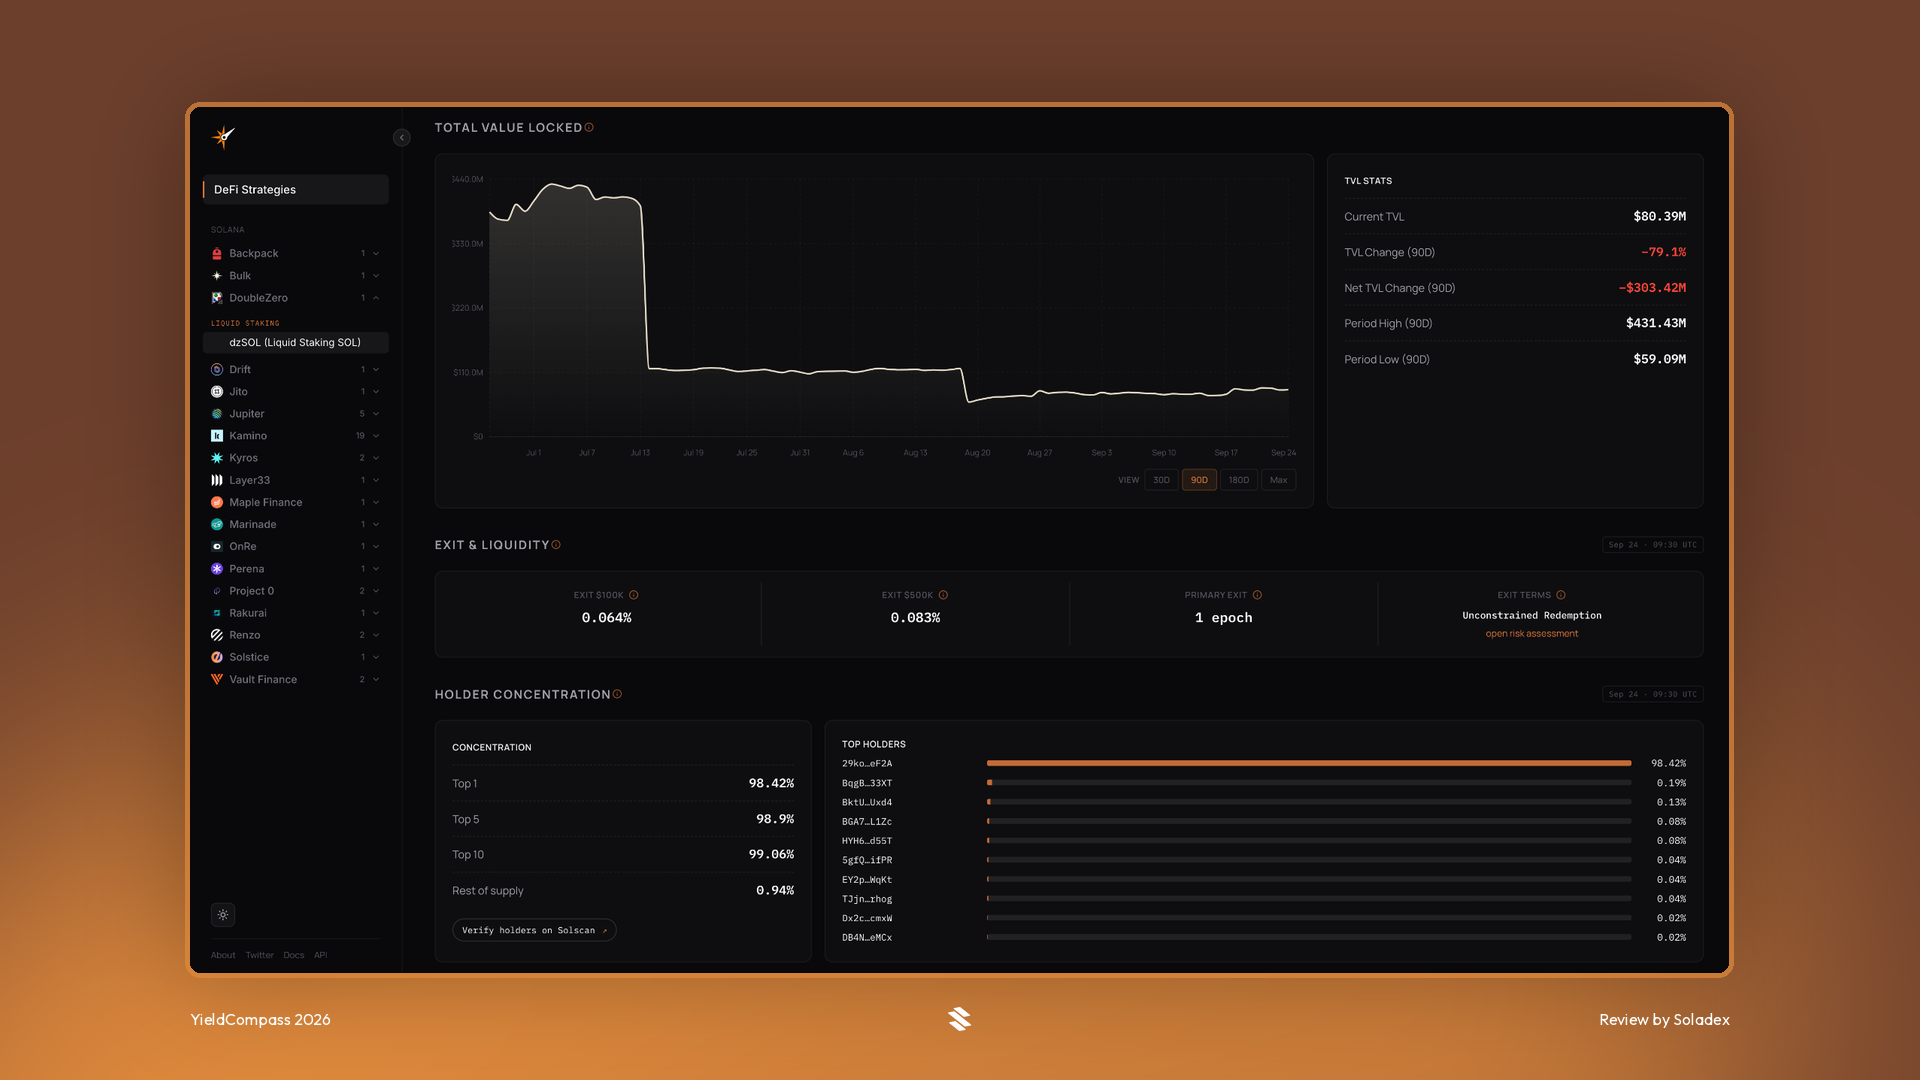
Task: Expand the Bulk strategies chevron
Action: coord(376,276)
